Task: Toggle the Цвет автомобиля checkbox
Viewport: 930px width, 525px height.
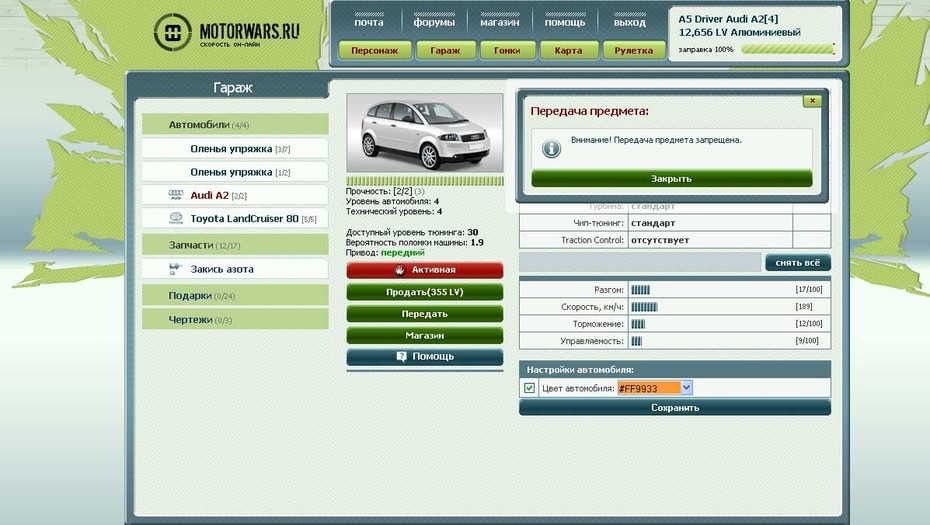Action: [529, 388]
